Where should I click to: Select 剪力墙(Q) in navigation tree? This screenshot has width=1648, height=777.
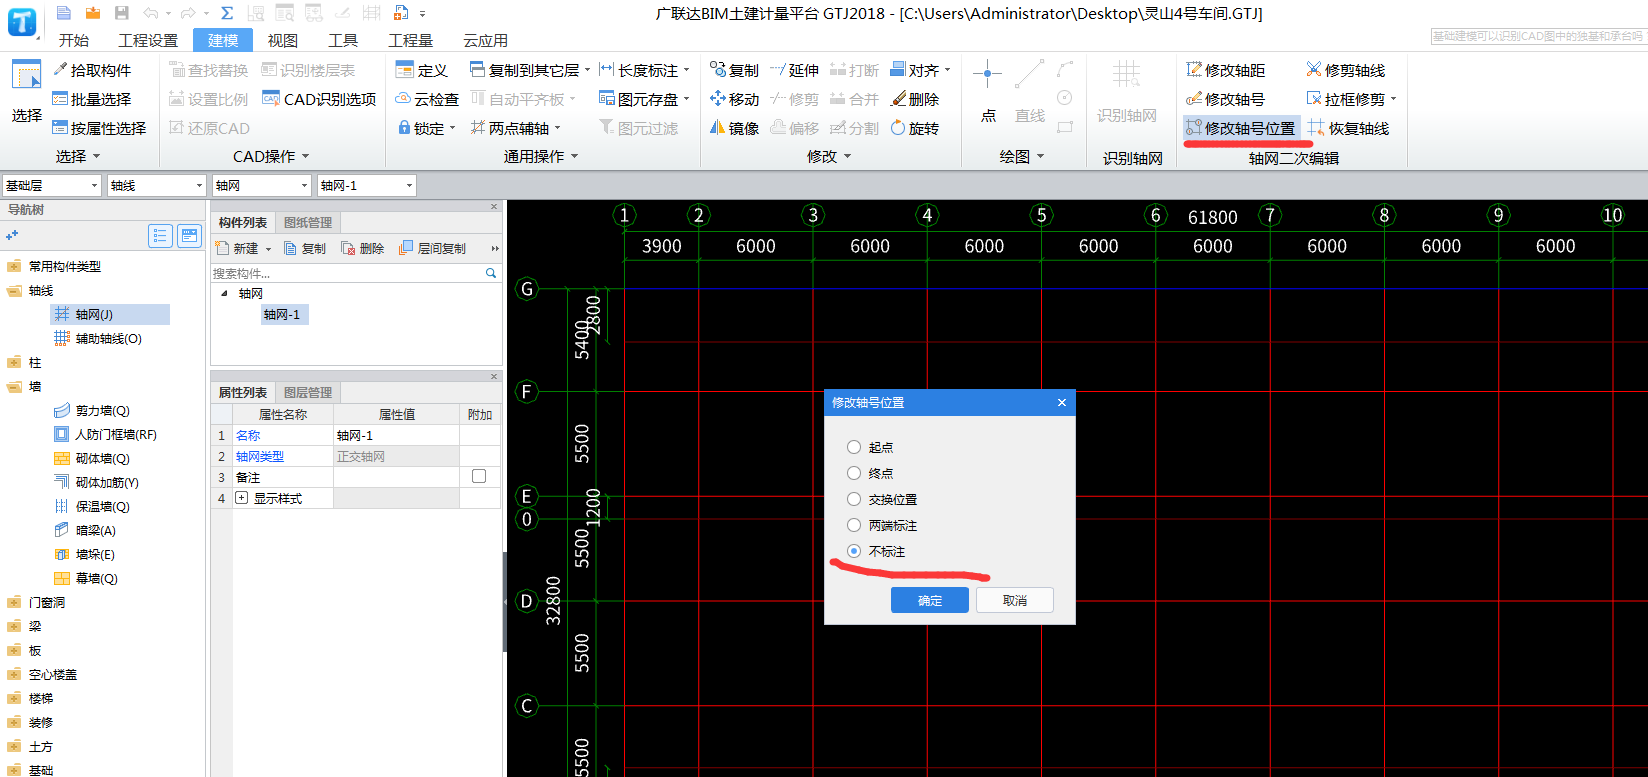pyautogui.click(x=92, y=410)
